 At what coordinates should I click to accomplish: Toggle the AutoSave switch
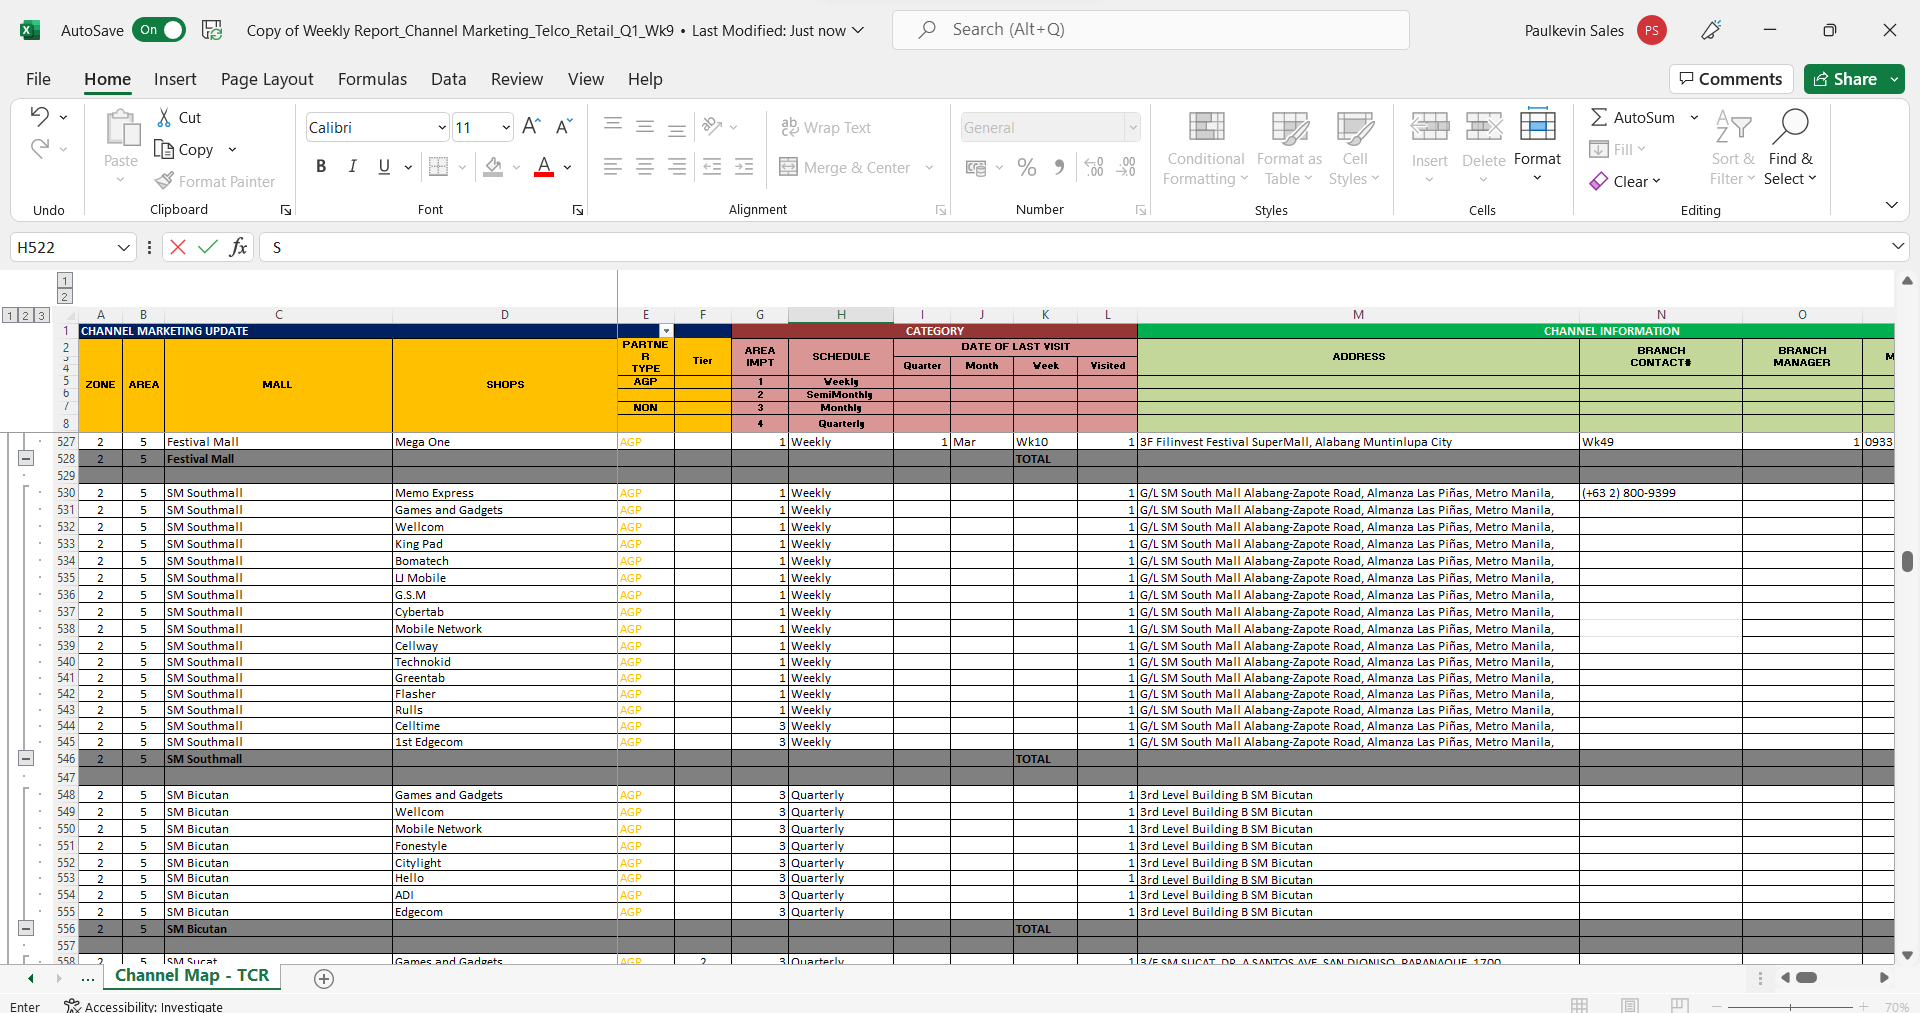[159, 30]
